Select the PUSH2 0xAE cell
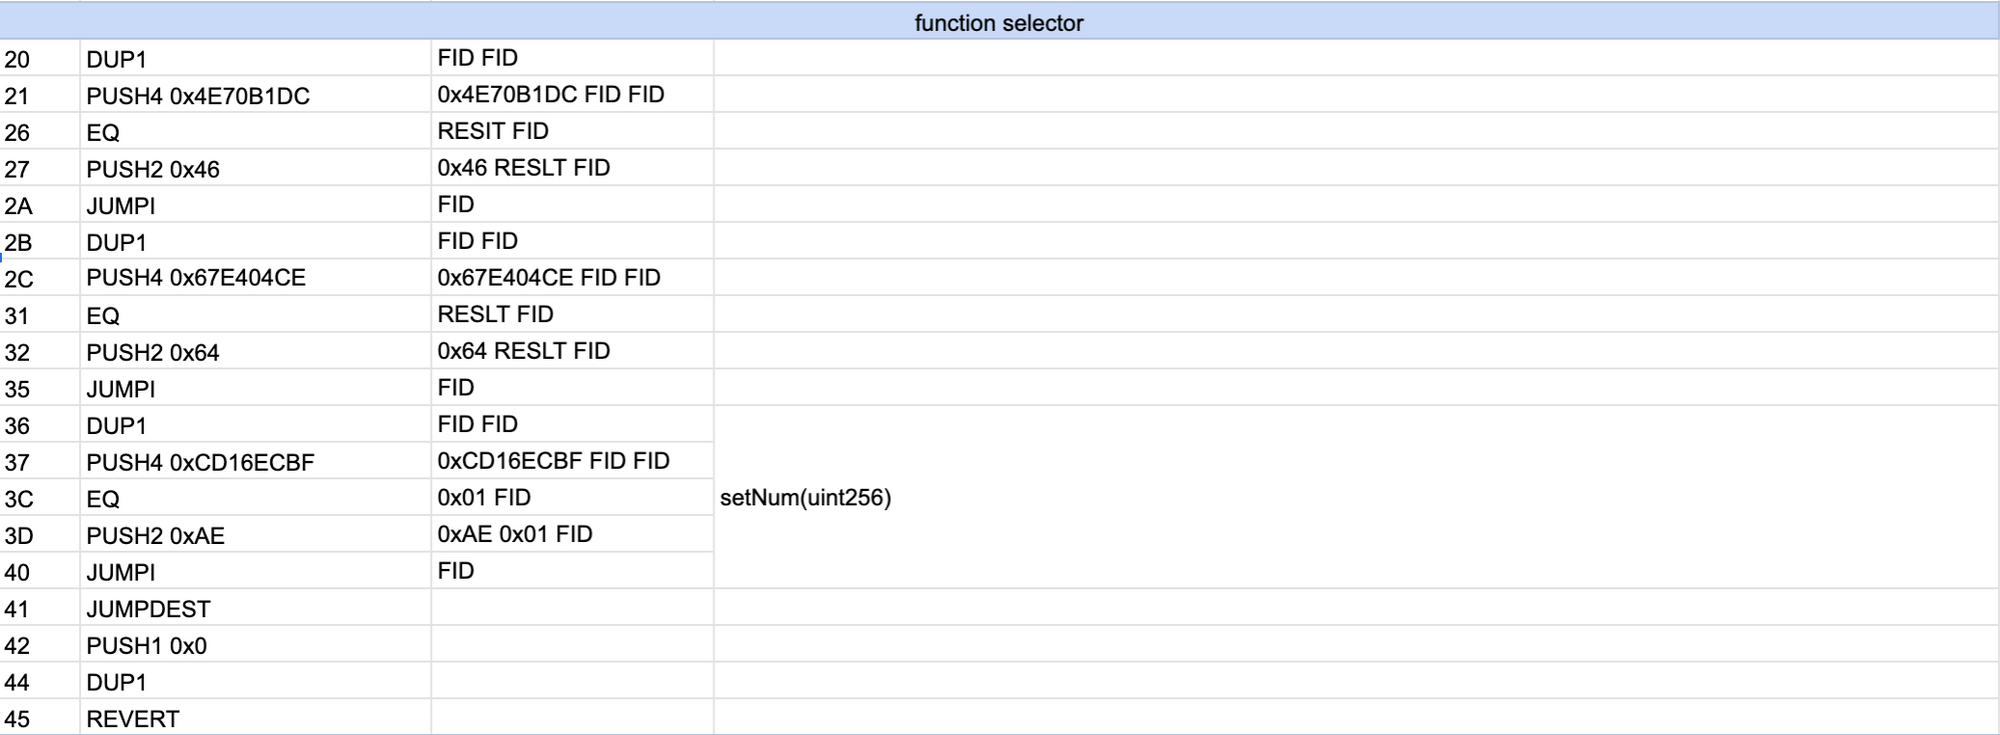 click(256, 535)
